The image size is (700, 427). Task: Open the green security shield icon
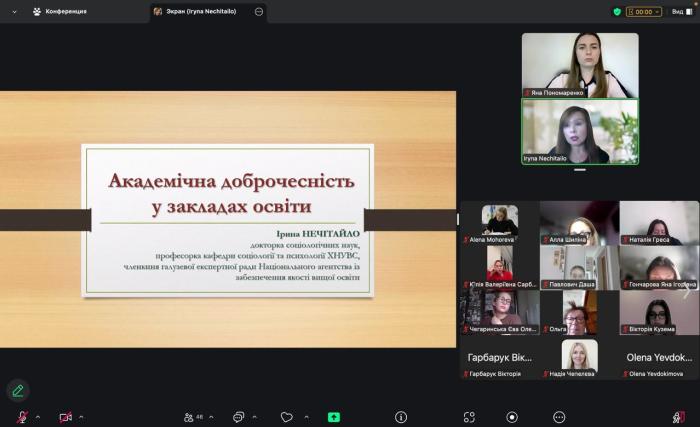tap(617, 12)
